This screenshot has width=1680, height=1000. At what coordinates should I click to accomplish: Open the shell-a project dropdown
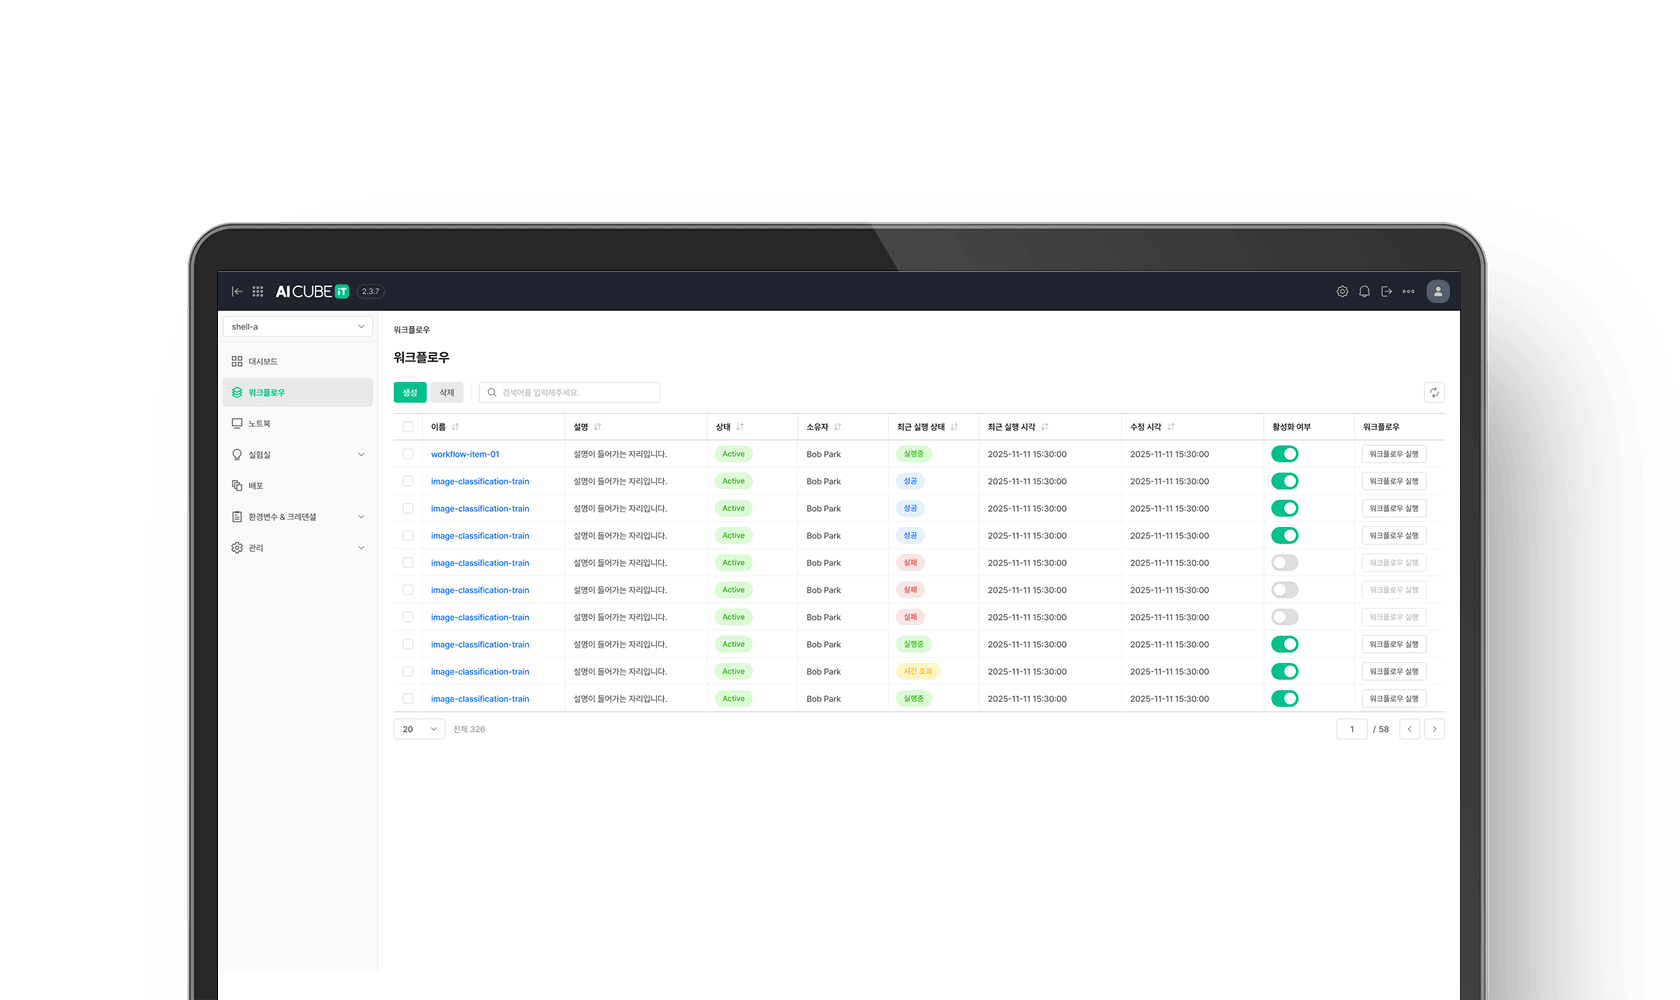(x=298, y=326)
